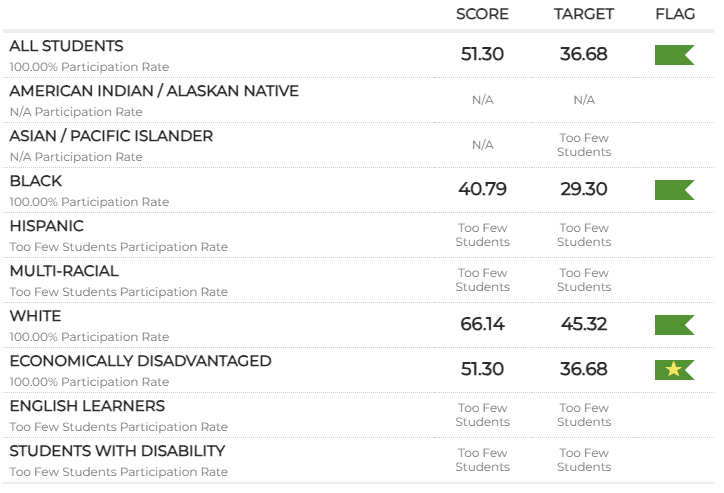Click the green flag in White row
Viewport: 724px width, 493px height.
673,324
